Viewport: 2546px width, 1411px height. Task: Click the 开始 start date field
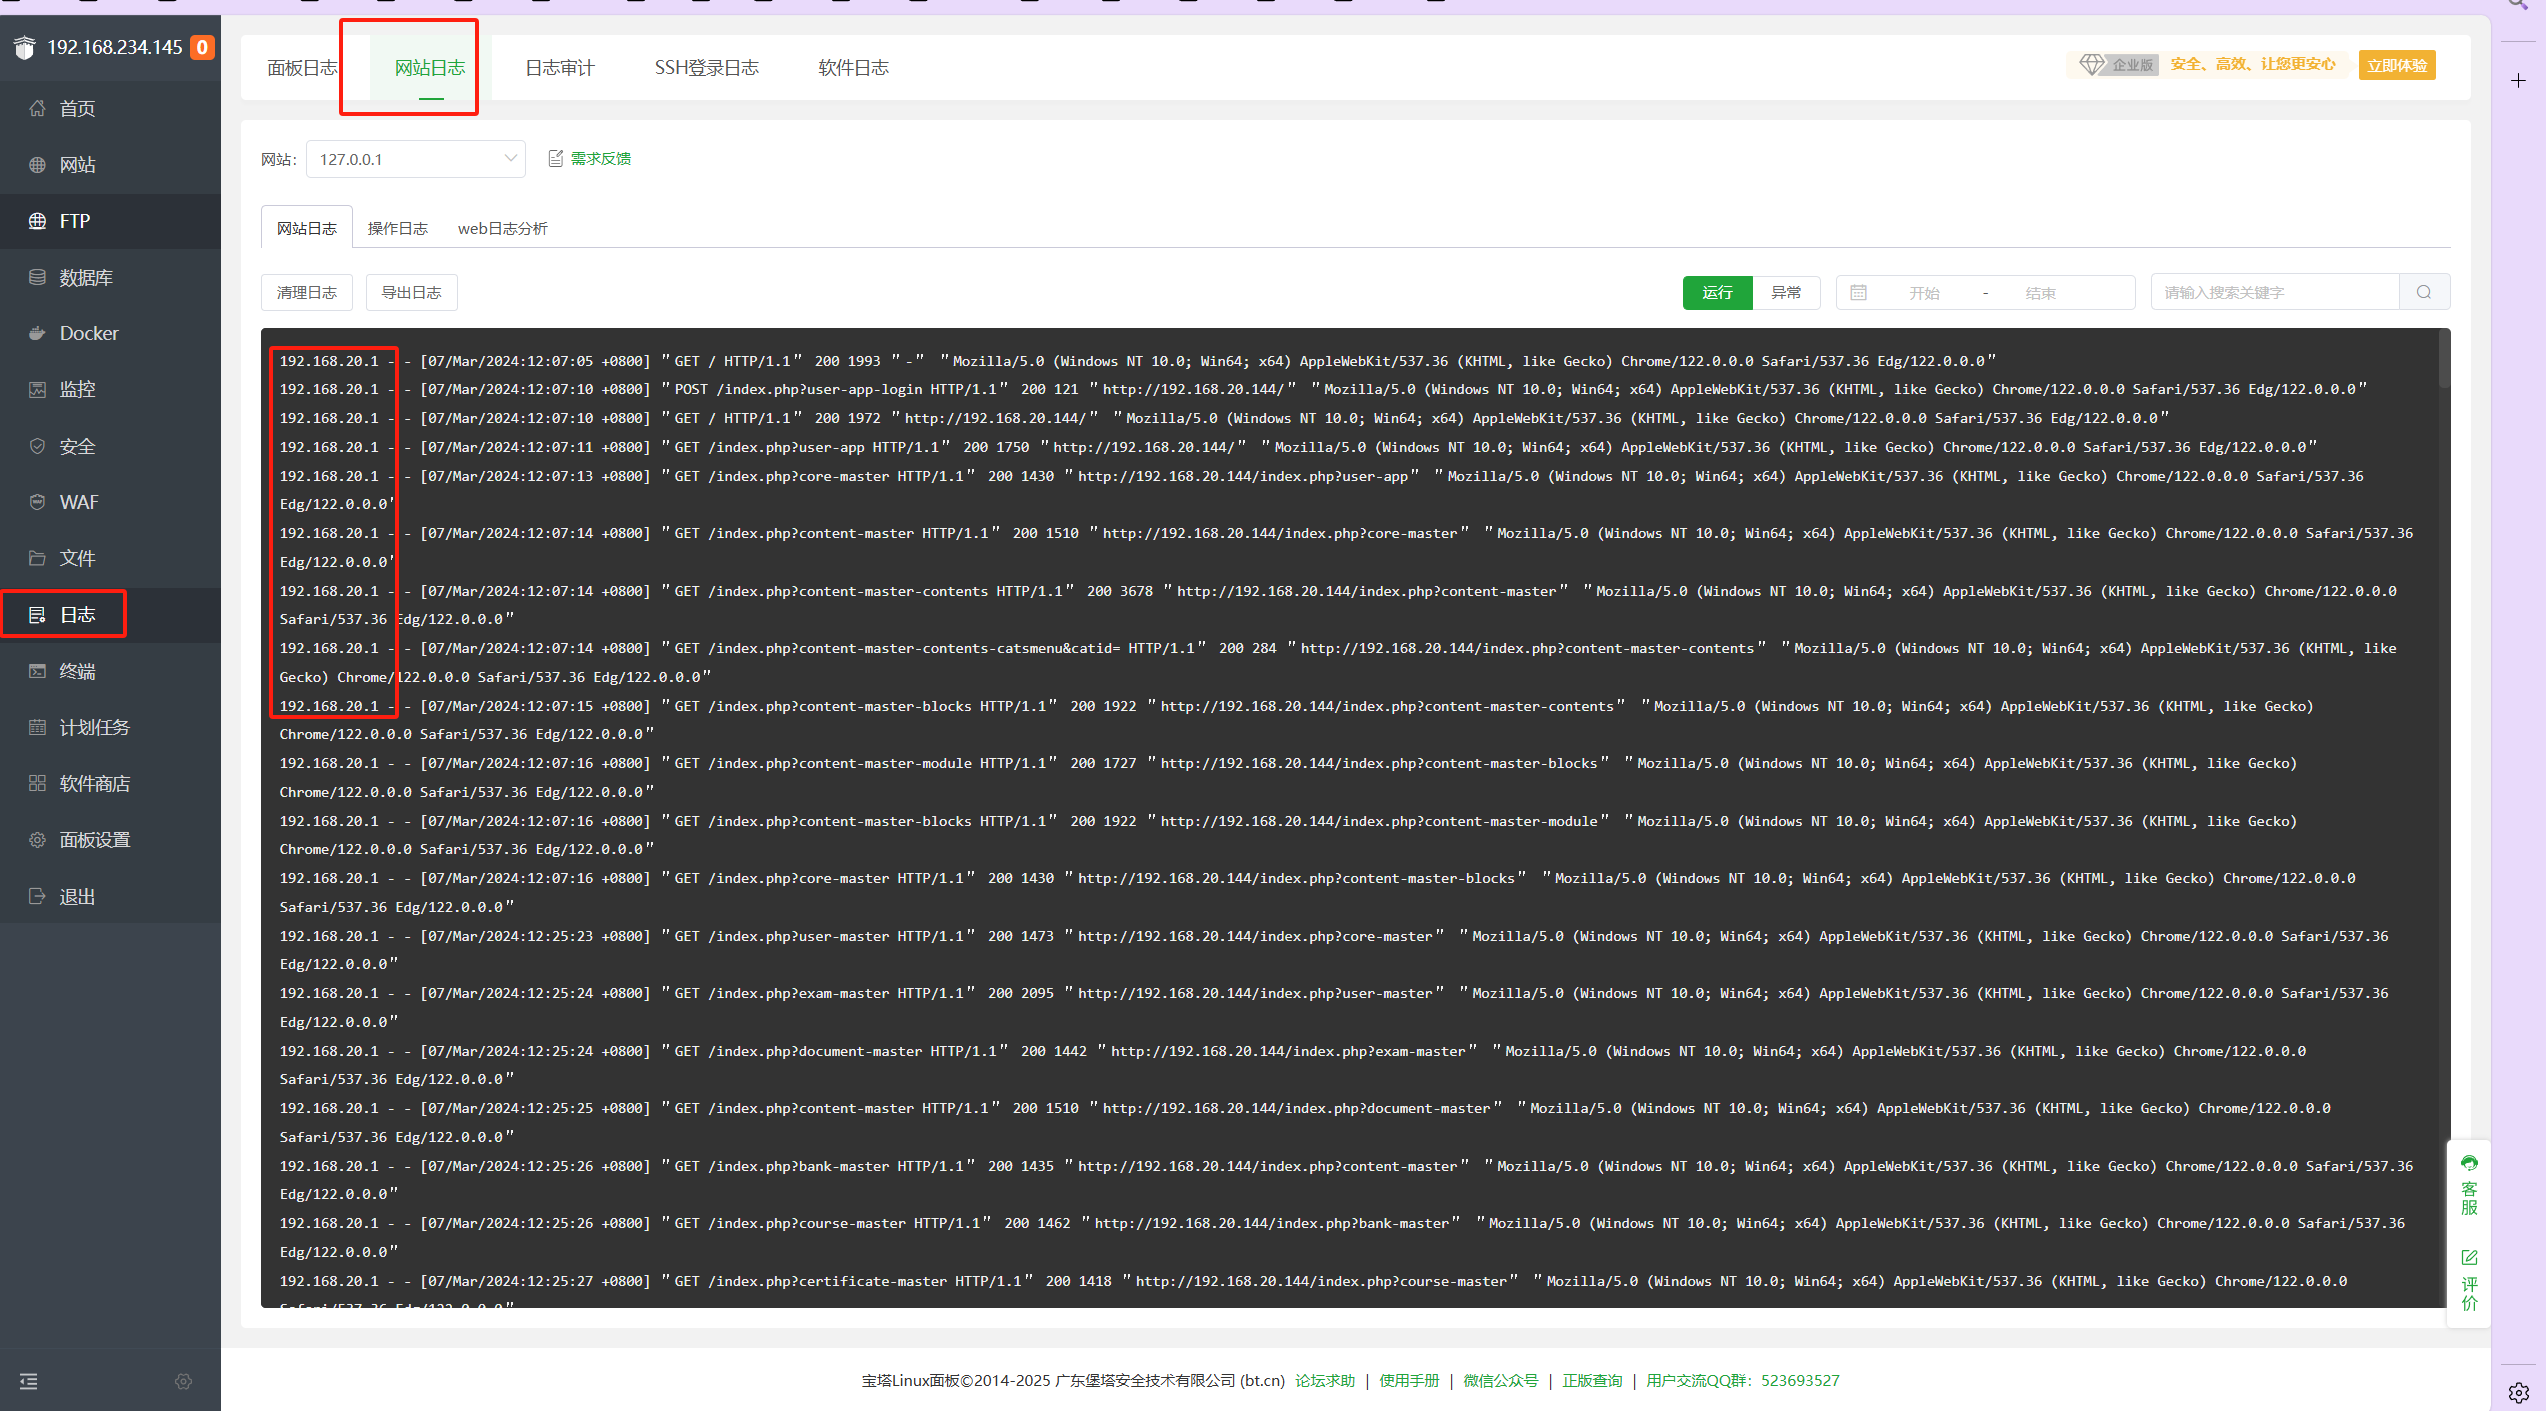pos(1923,293)
